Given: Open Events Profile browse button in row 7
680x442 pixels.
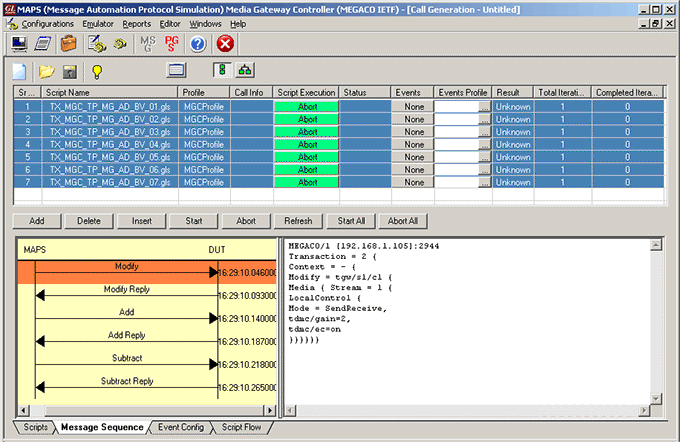Looking at the screenshot, I should pyautogui.click(x=485, y=183).
